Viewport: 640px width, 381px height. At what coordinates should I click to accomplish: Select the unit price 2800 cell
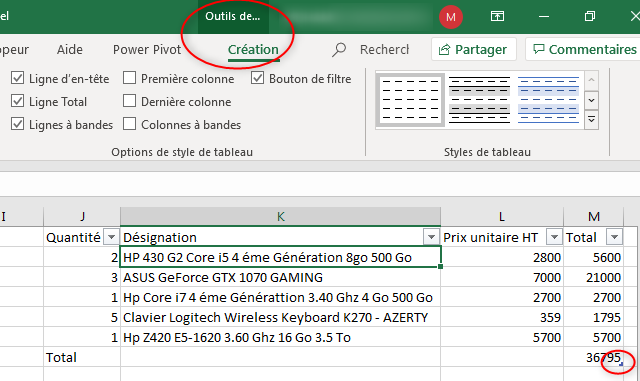(x=502, y=257)
